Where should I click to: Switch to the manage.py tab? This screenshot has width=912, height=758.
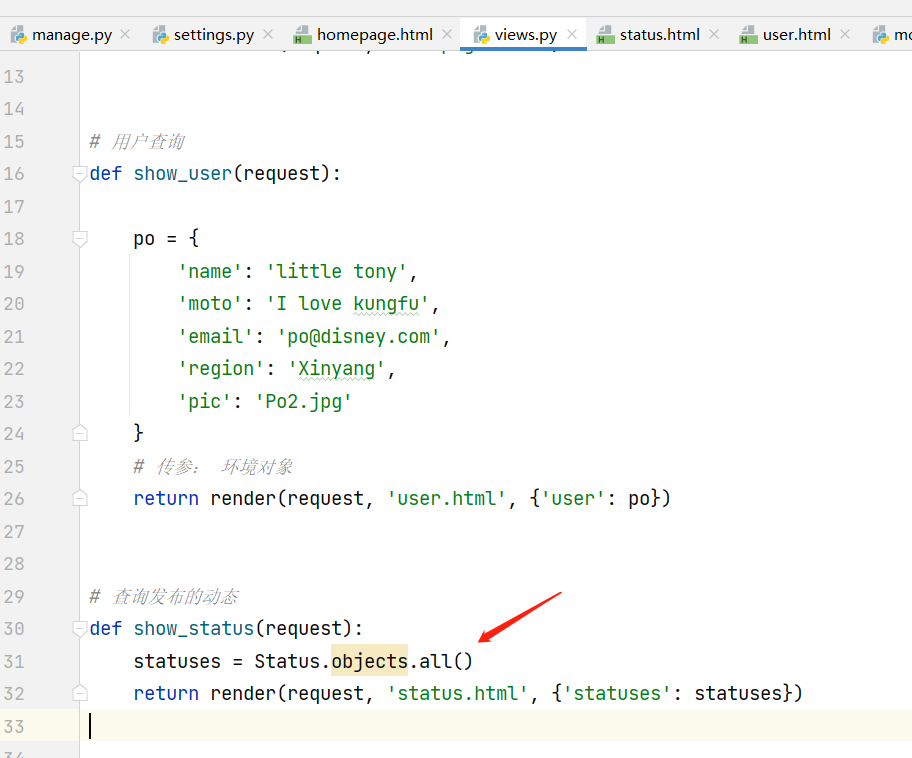point(70,35)
